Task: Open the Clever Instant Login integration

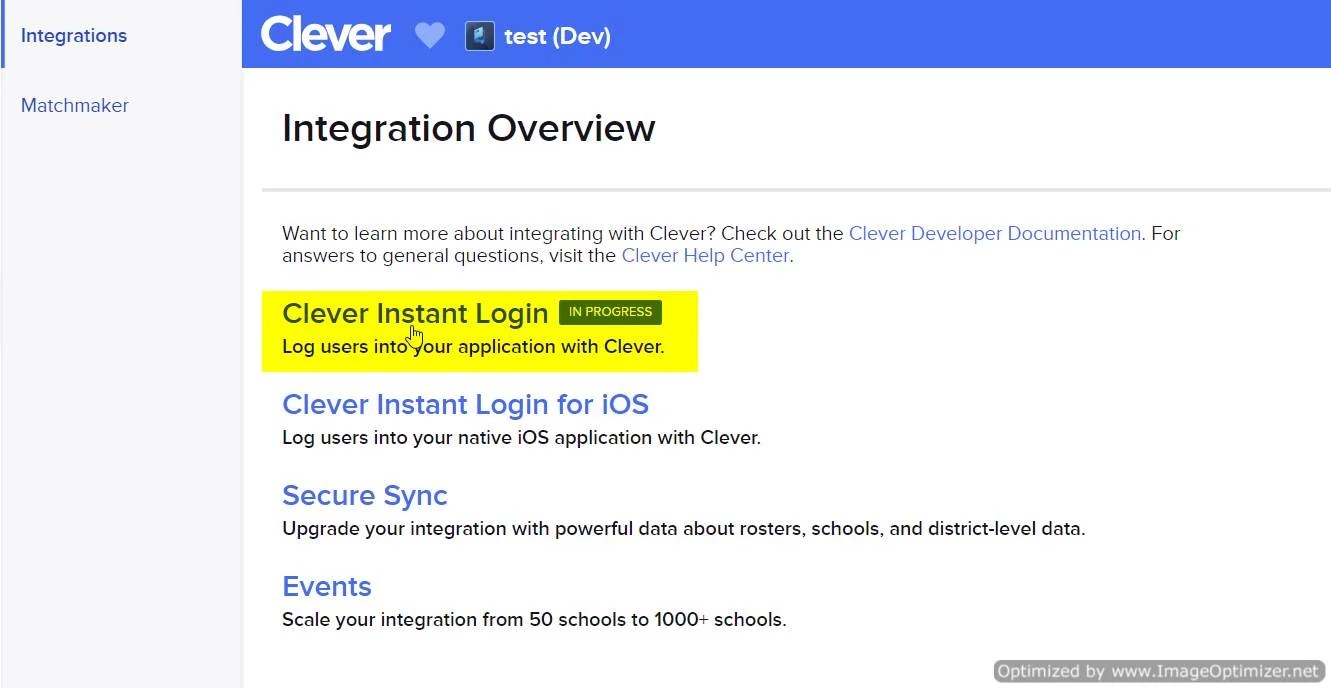Action: click(x=415, y=313)
